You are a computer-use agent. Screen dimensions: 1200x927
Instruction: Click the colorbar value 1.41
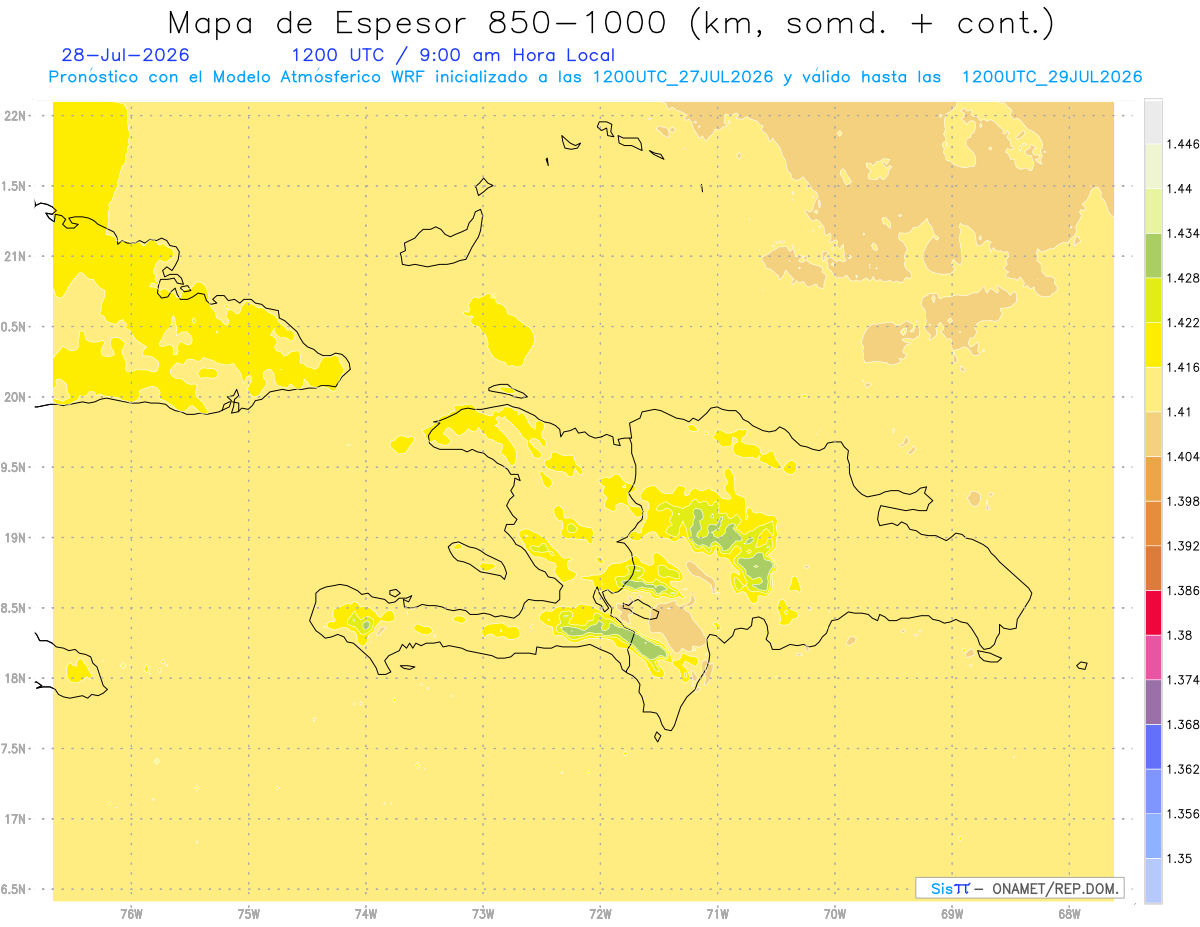point(1179,412)
